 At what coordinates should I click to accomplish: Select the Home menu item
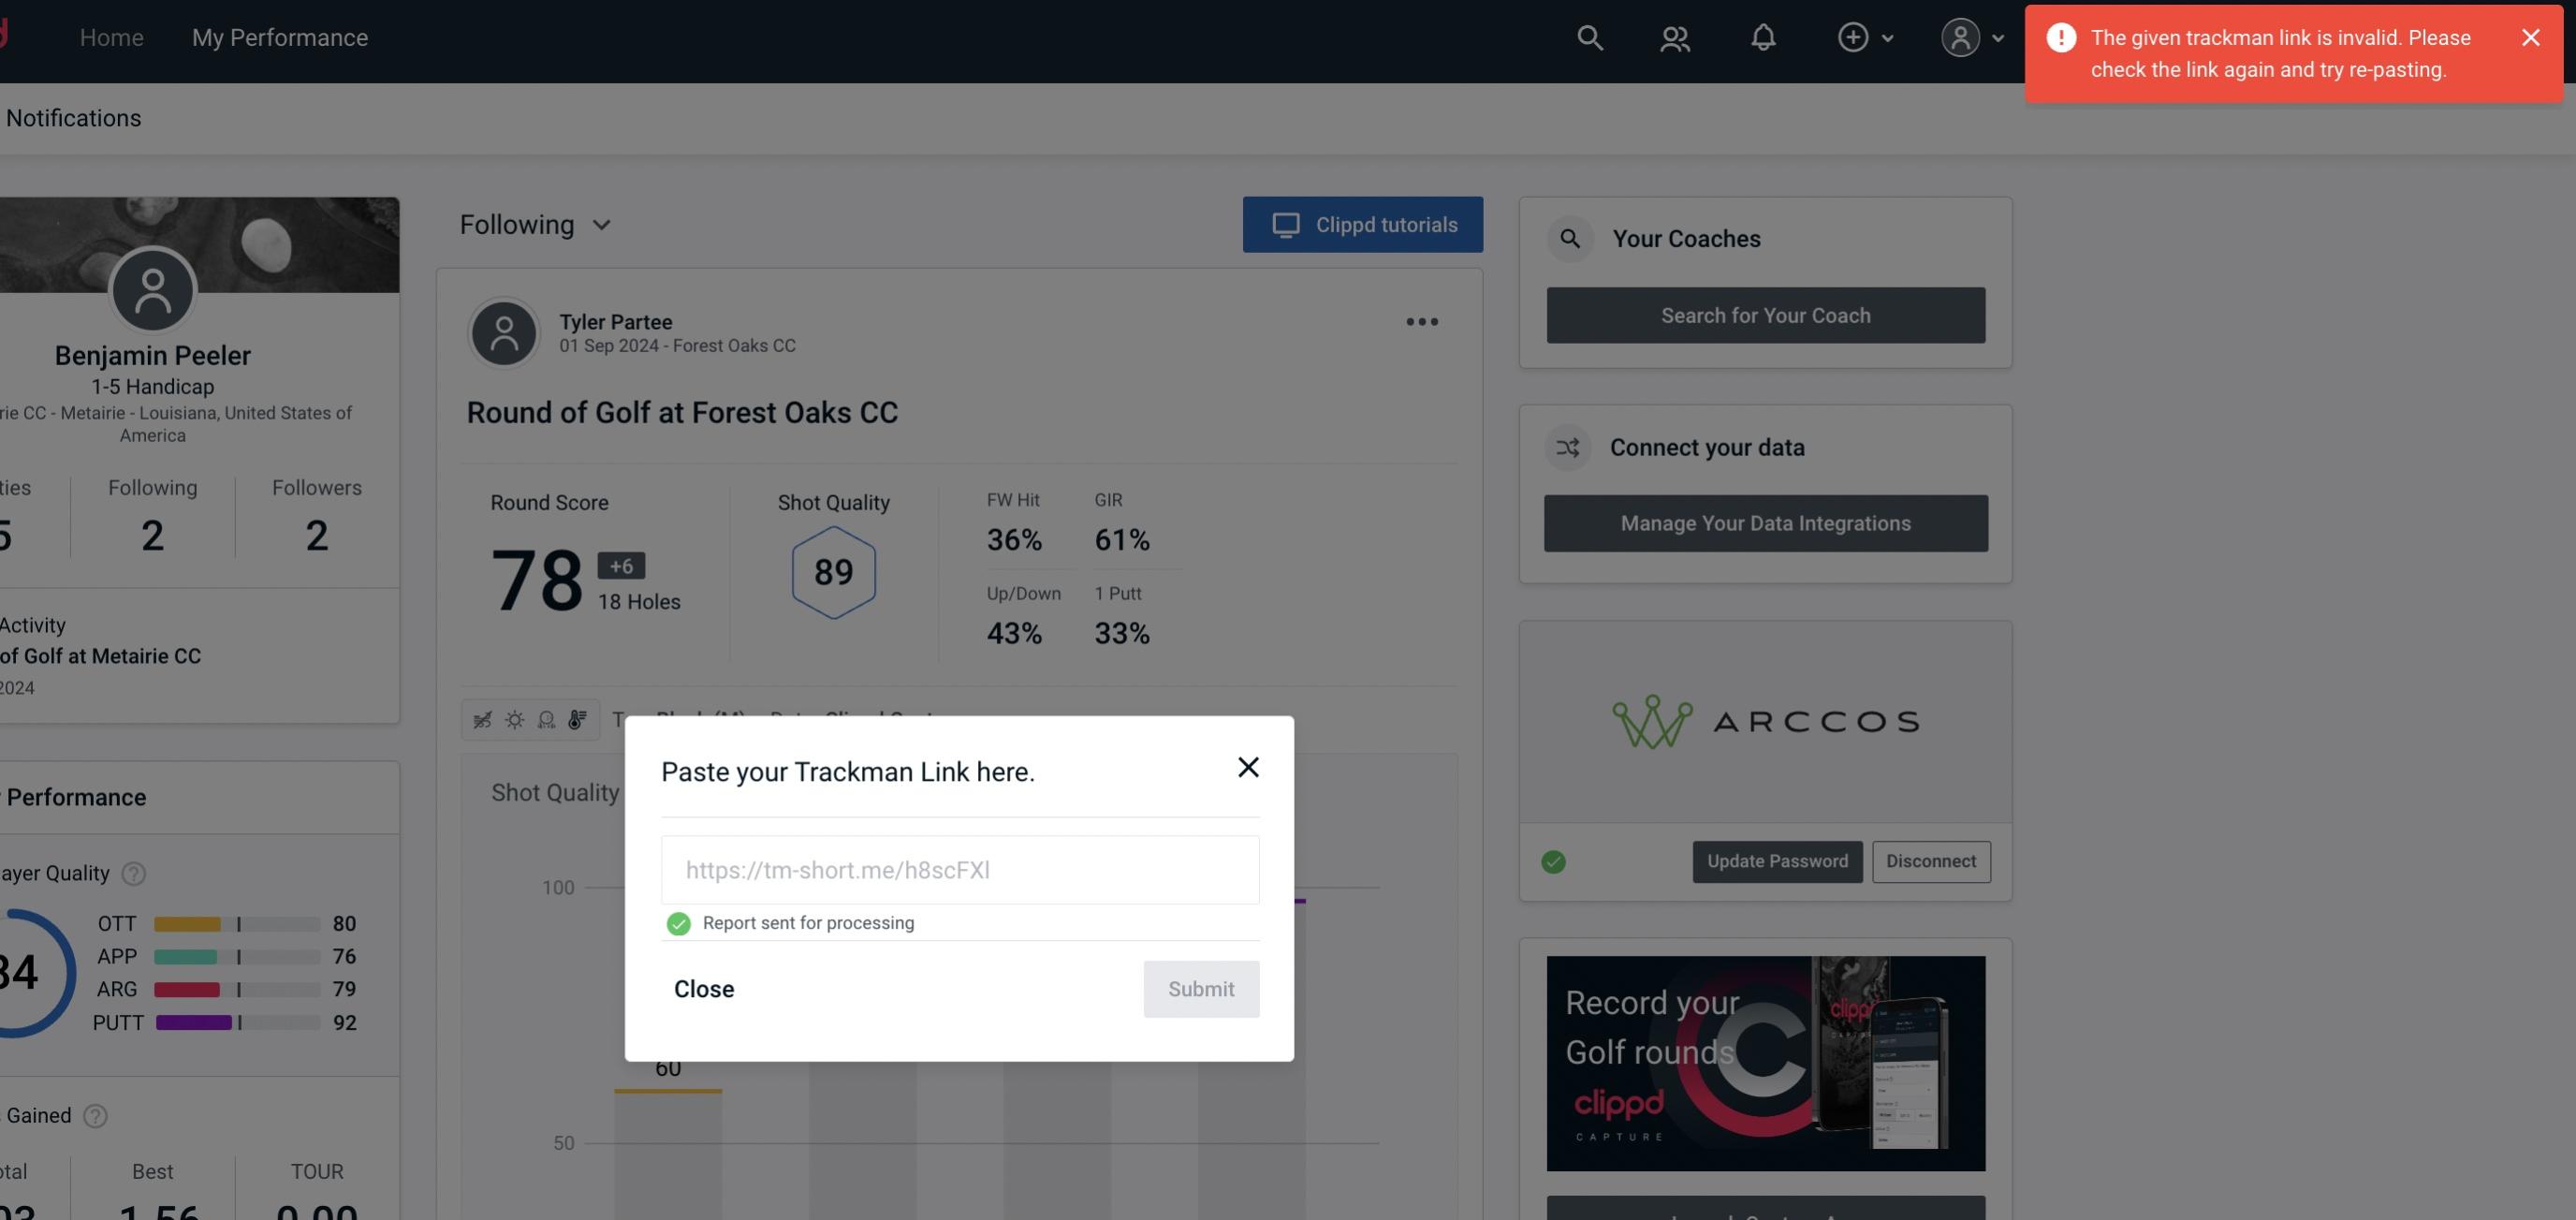[x=111, y=37]
